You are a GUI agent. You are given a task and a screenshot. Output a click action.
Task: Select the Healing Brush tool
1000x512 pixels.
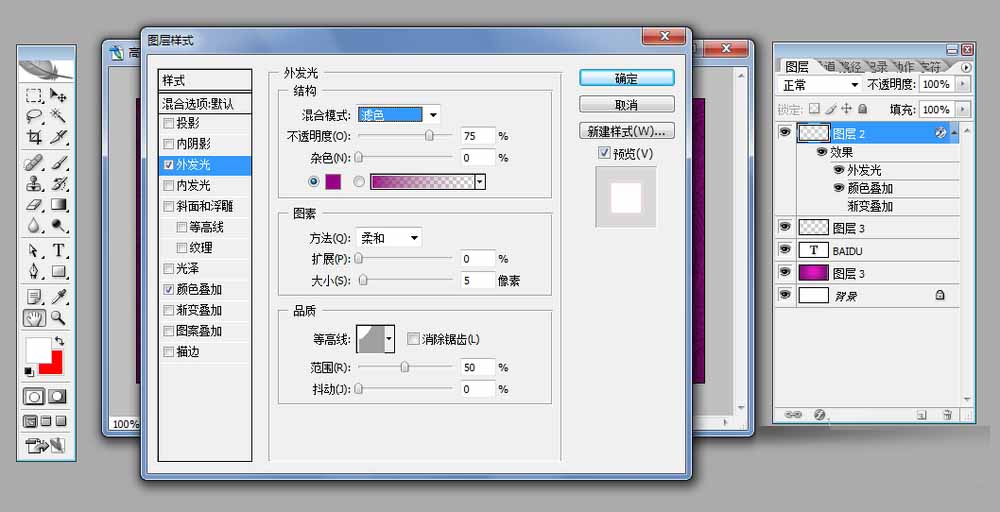click(x=34, y=163)
